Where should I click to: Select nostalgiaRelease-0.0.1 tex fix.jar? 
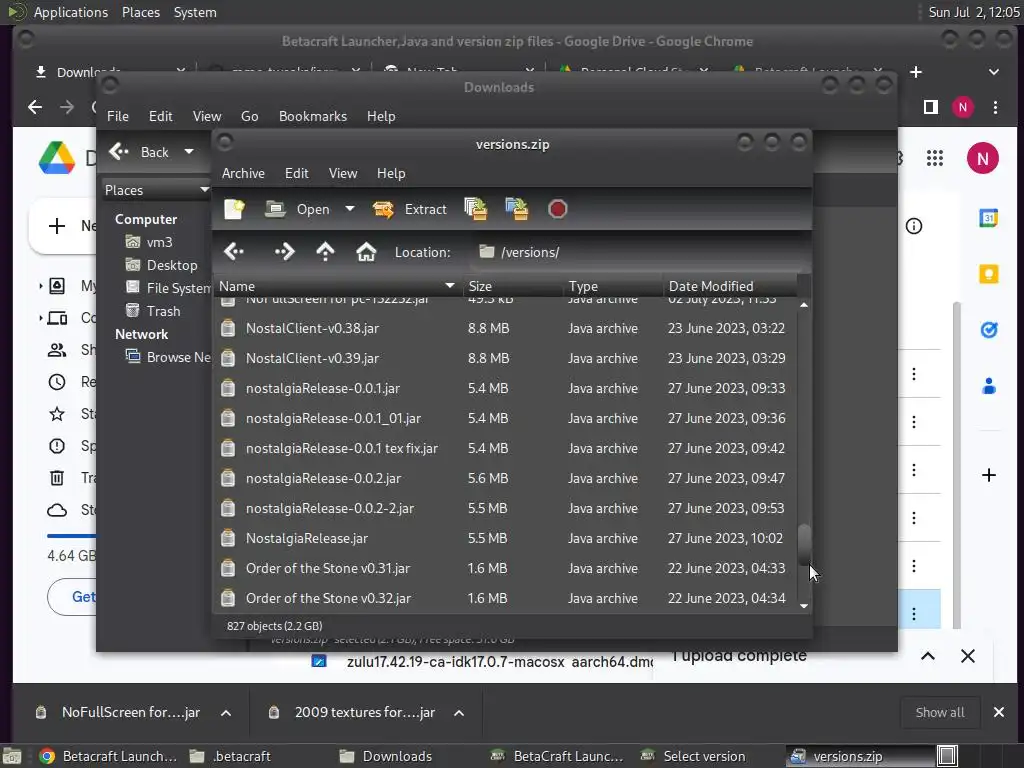[506, 448]
